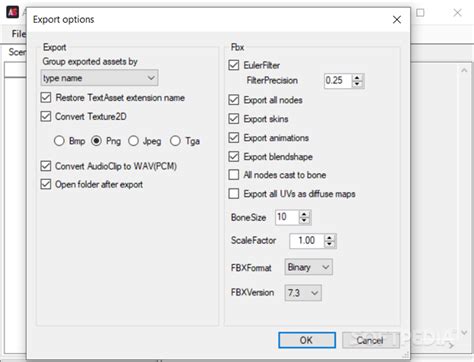
Task: Enable Export all UVs as diffuse maps
Action: click(234, 194)
